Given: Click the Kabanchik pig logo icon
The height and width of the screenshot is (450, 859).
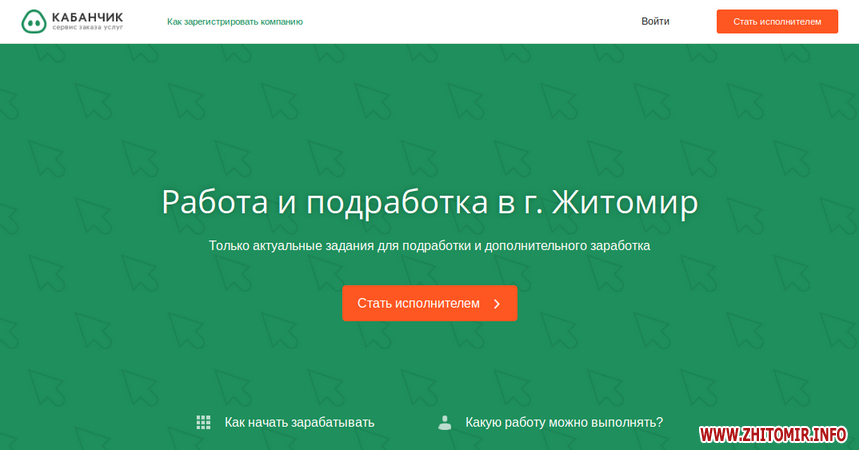Looking at the screenshot, I should point(35,21).
